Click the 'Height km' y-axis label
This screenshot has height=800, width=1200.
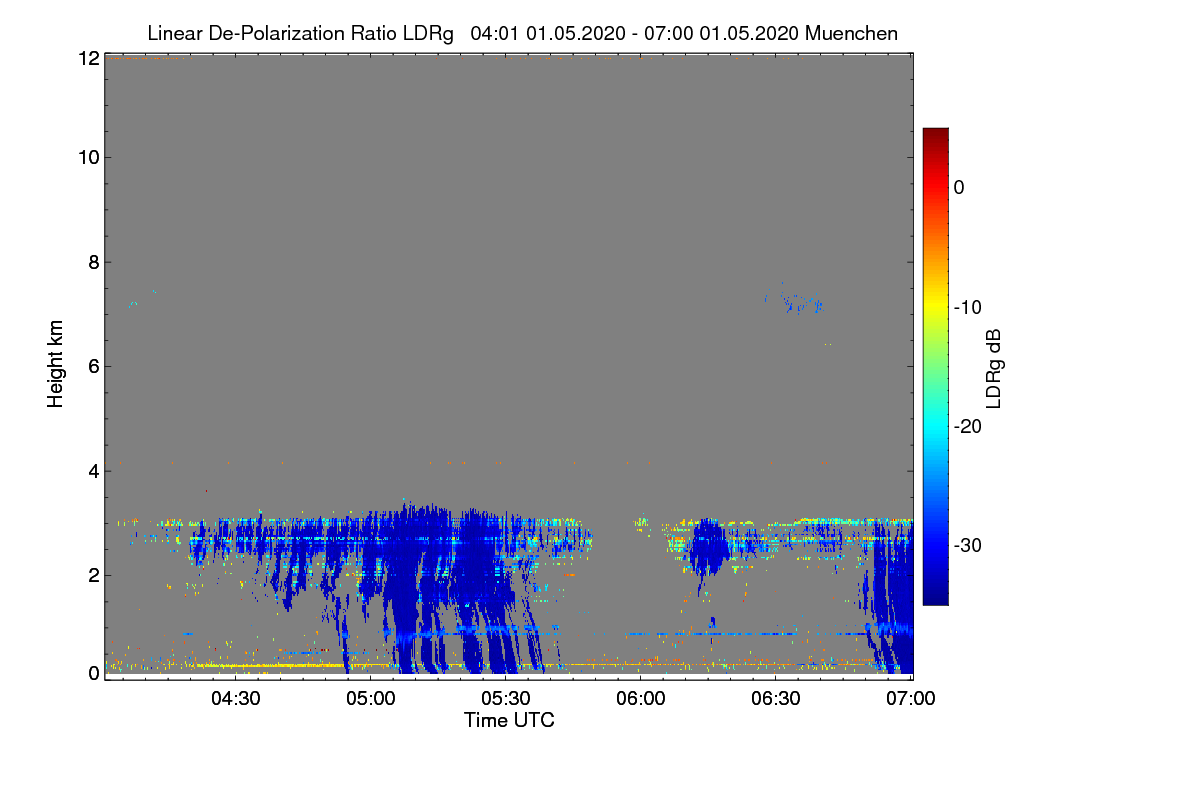point(54,364)
